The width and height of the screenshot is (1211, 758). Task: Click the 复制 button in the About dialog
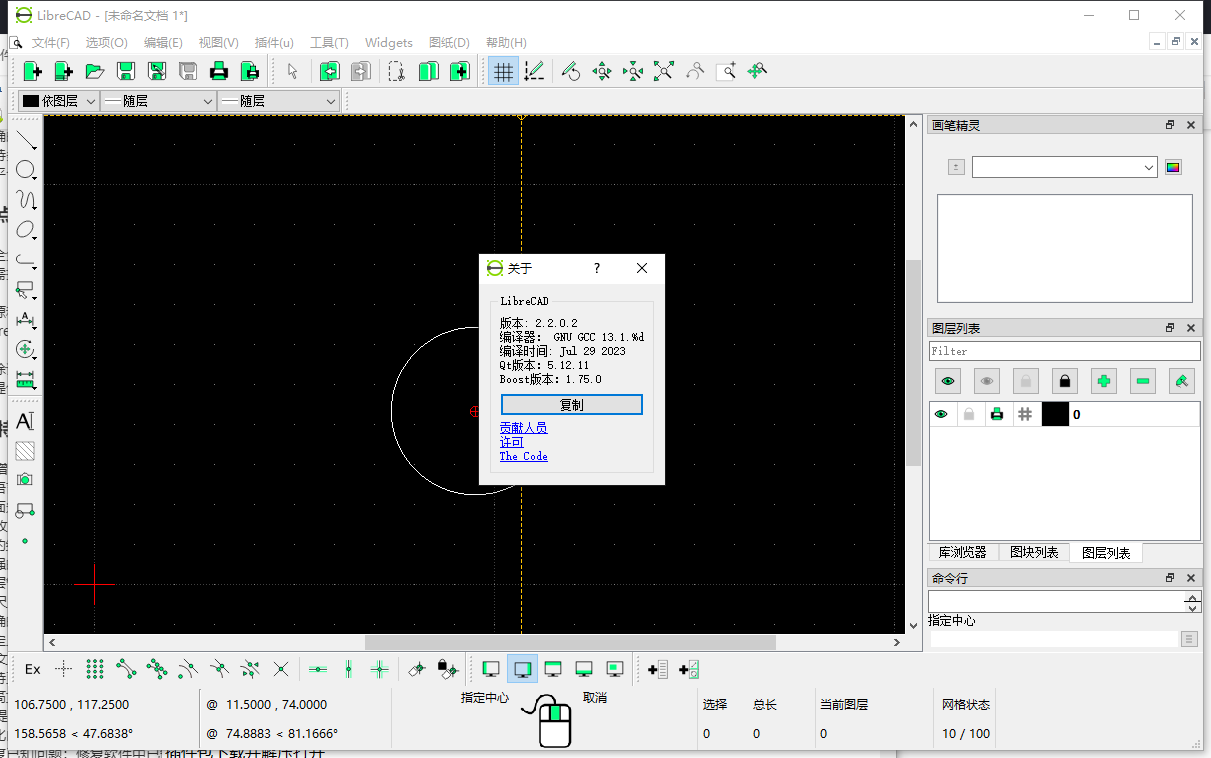pos(571,404)
